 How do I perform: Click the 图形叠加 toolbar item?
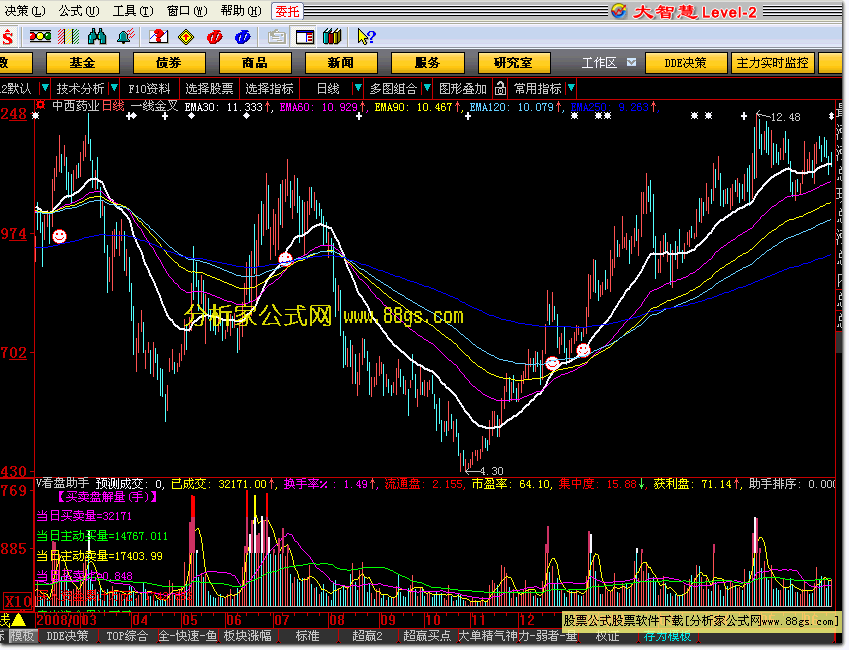pos(463,89)
